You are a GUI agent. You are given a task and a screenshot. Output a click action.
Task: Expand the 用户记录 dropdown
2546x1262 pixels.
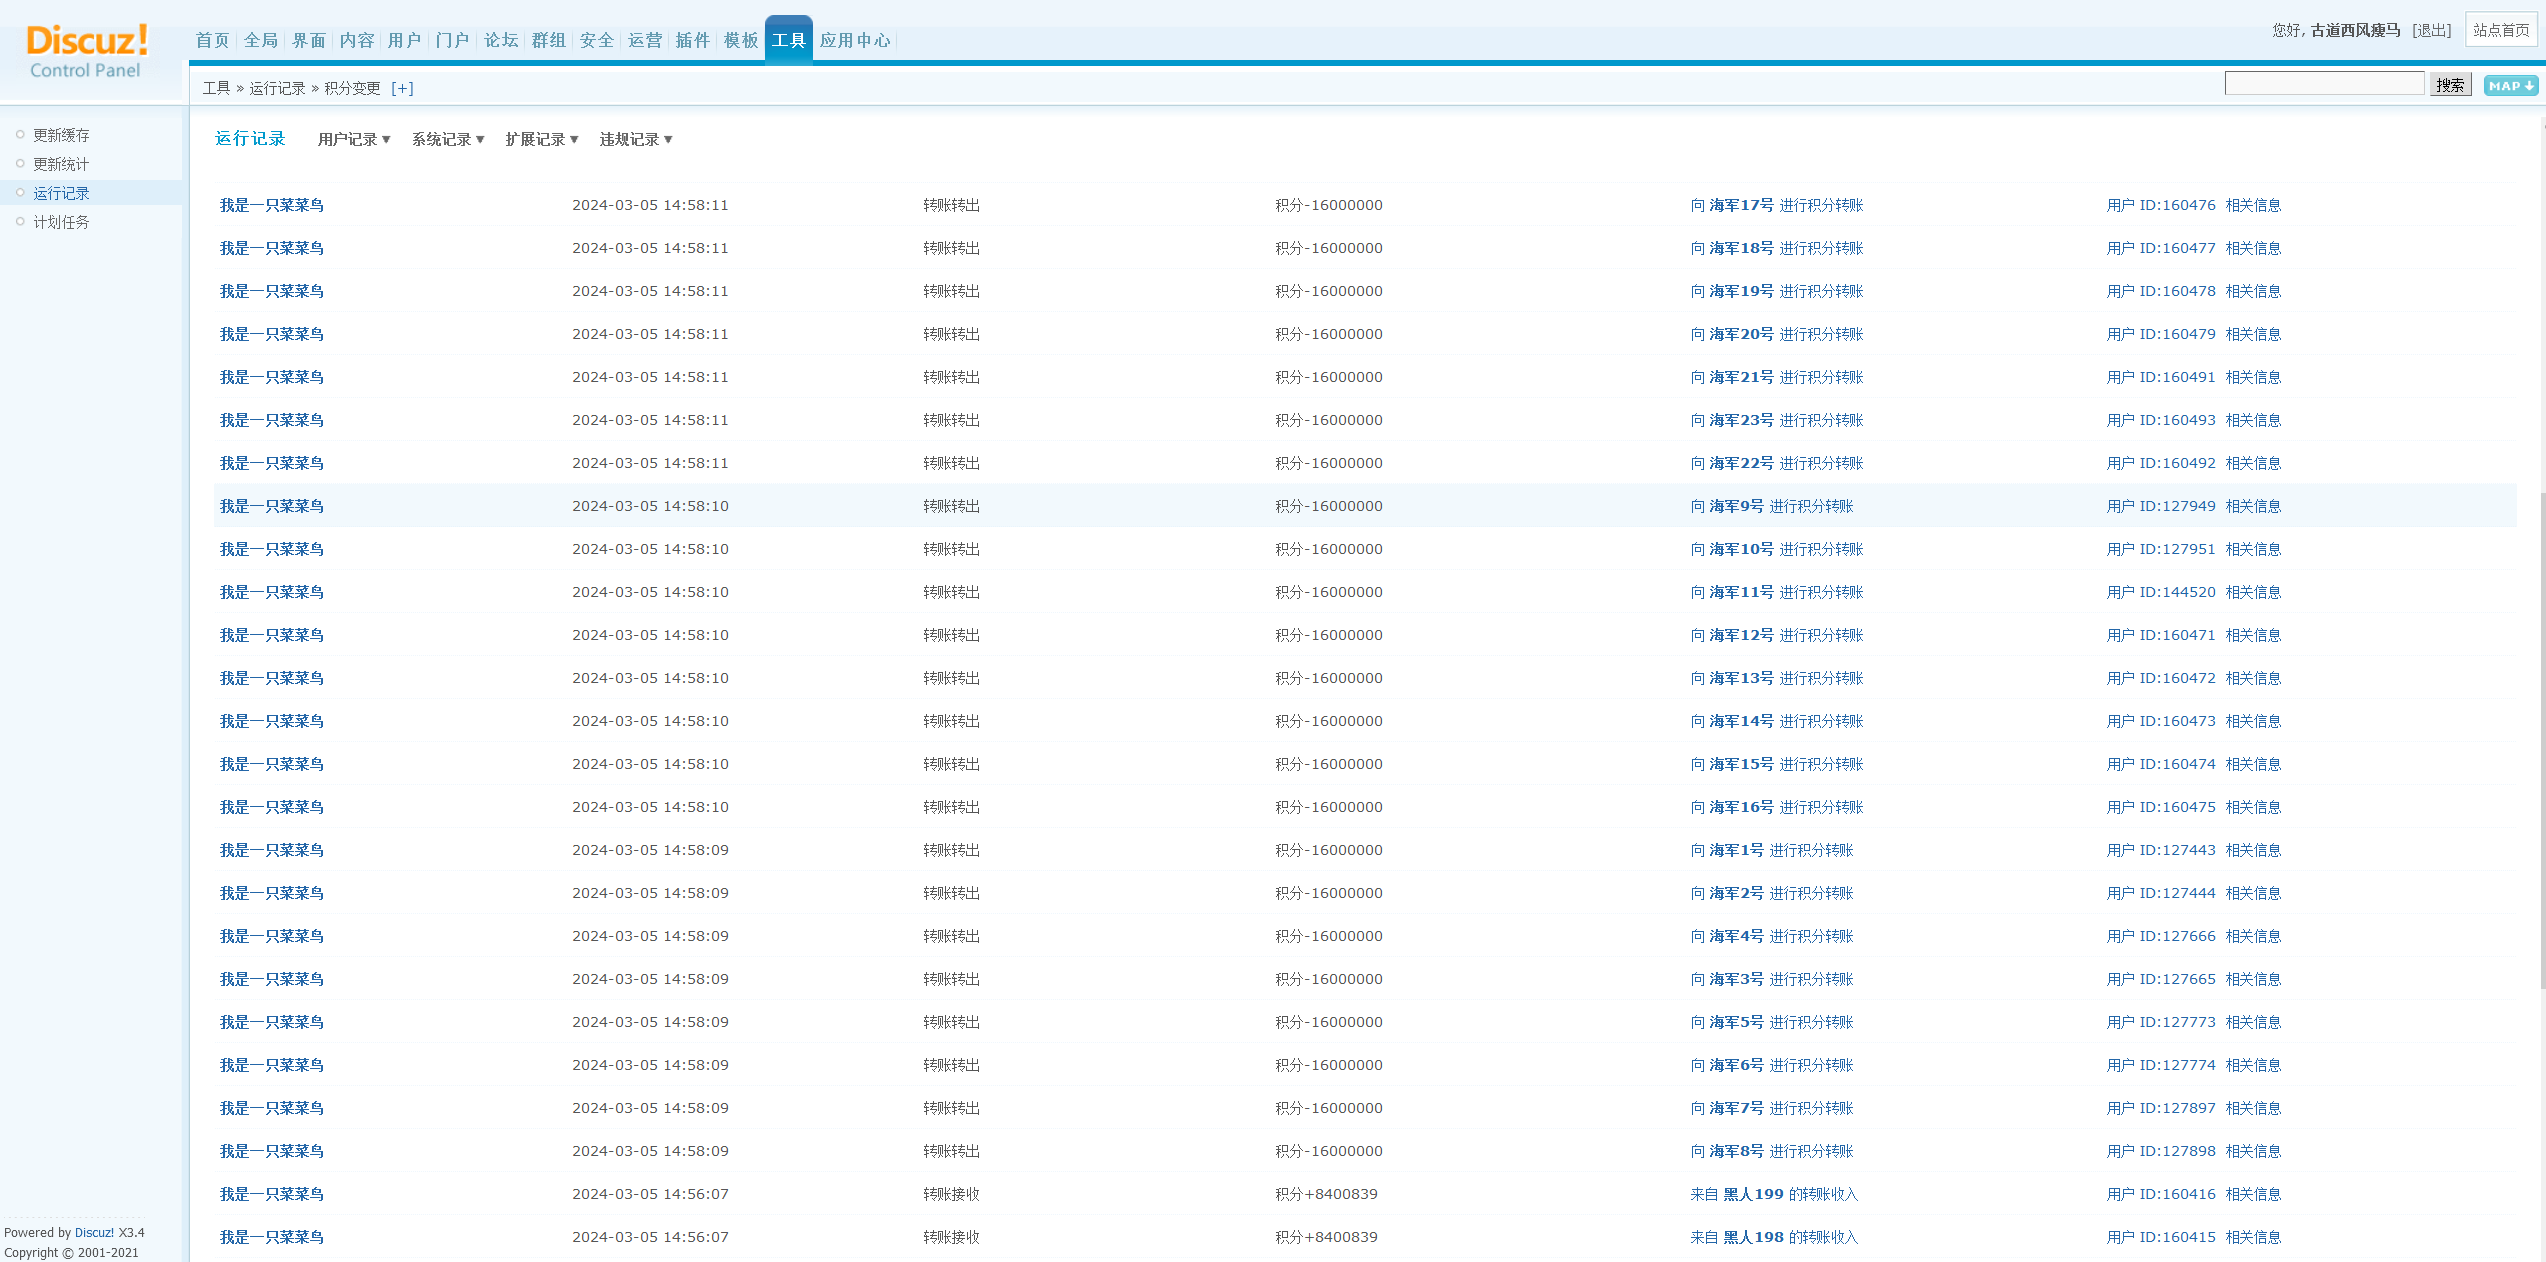point(354,139)
